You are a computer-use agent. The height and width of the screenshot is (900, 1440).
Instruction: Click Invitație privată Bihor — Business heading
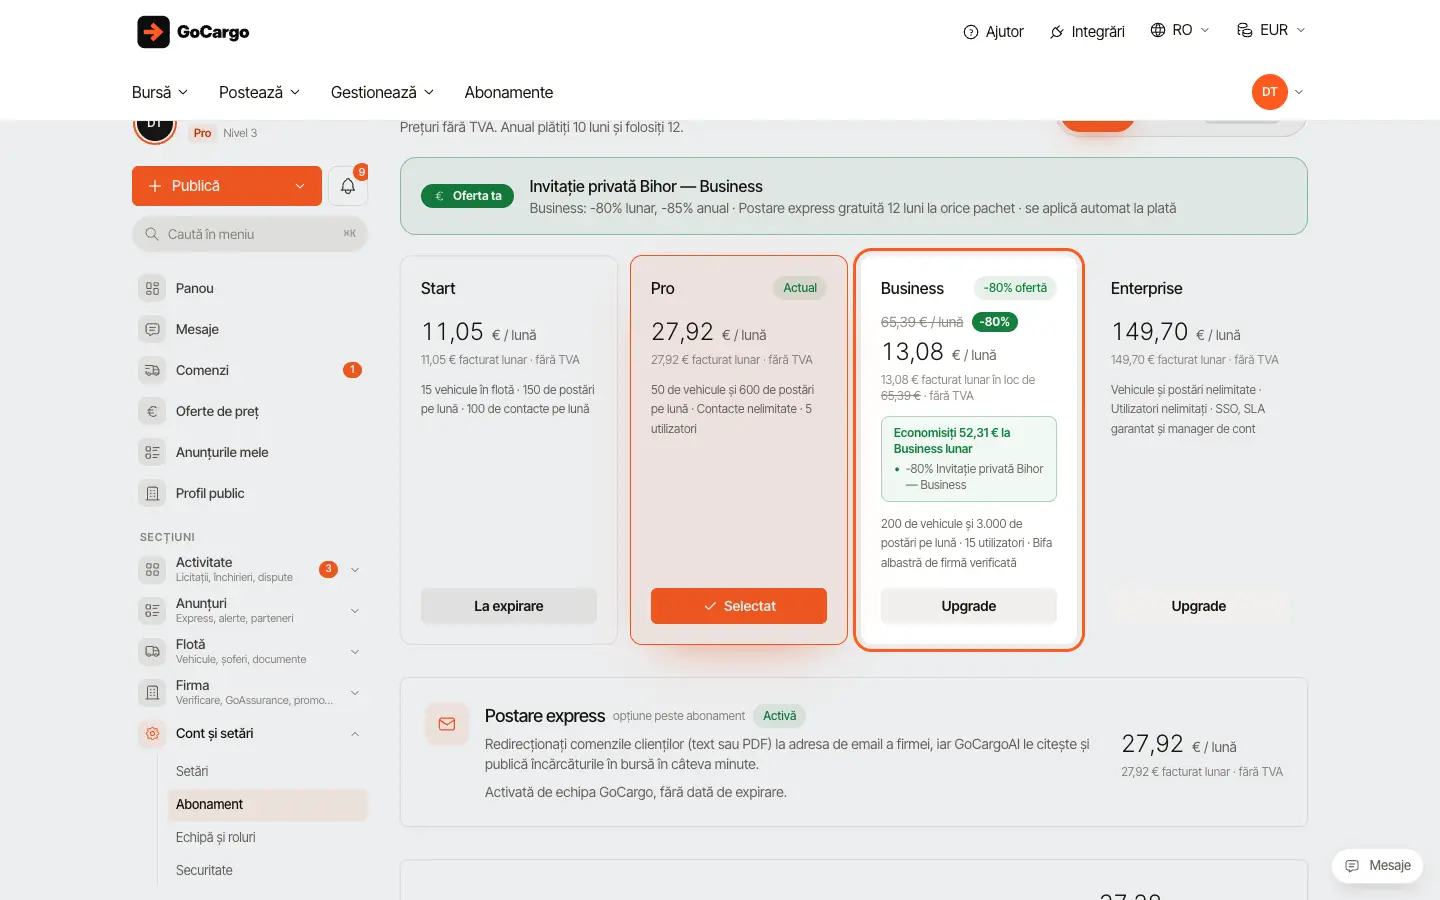point(646,186)
